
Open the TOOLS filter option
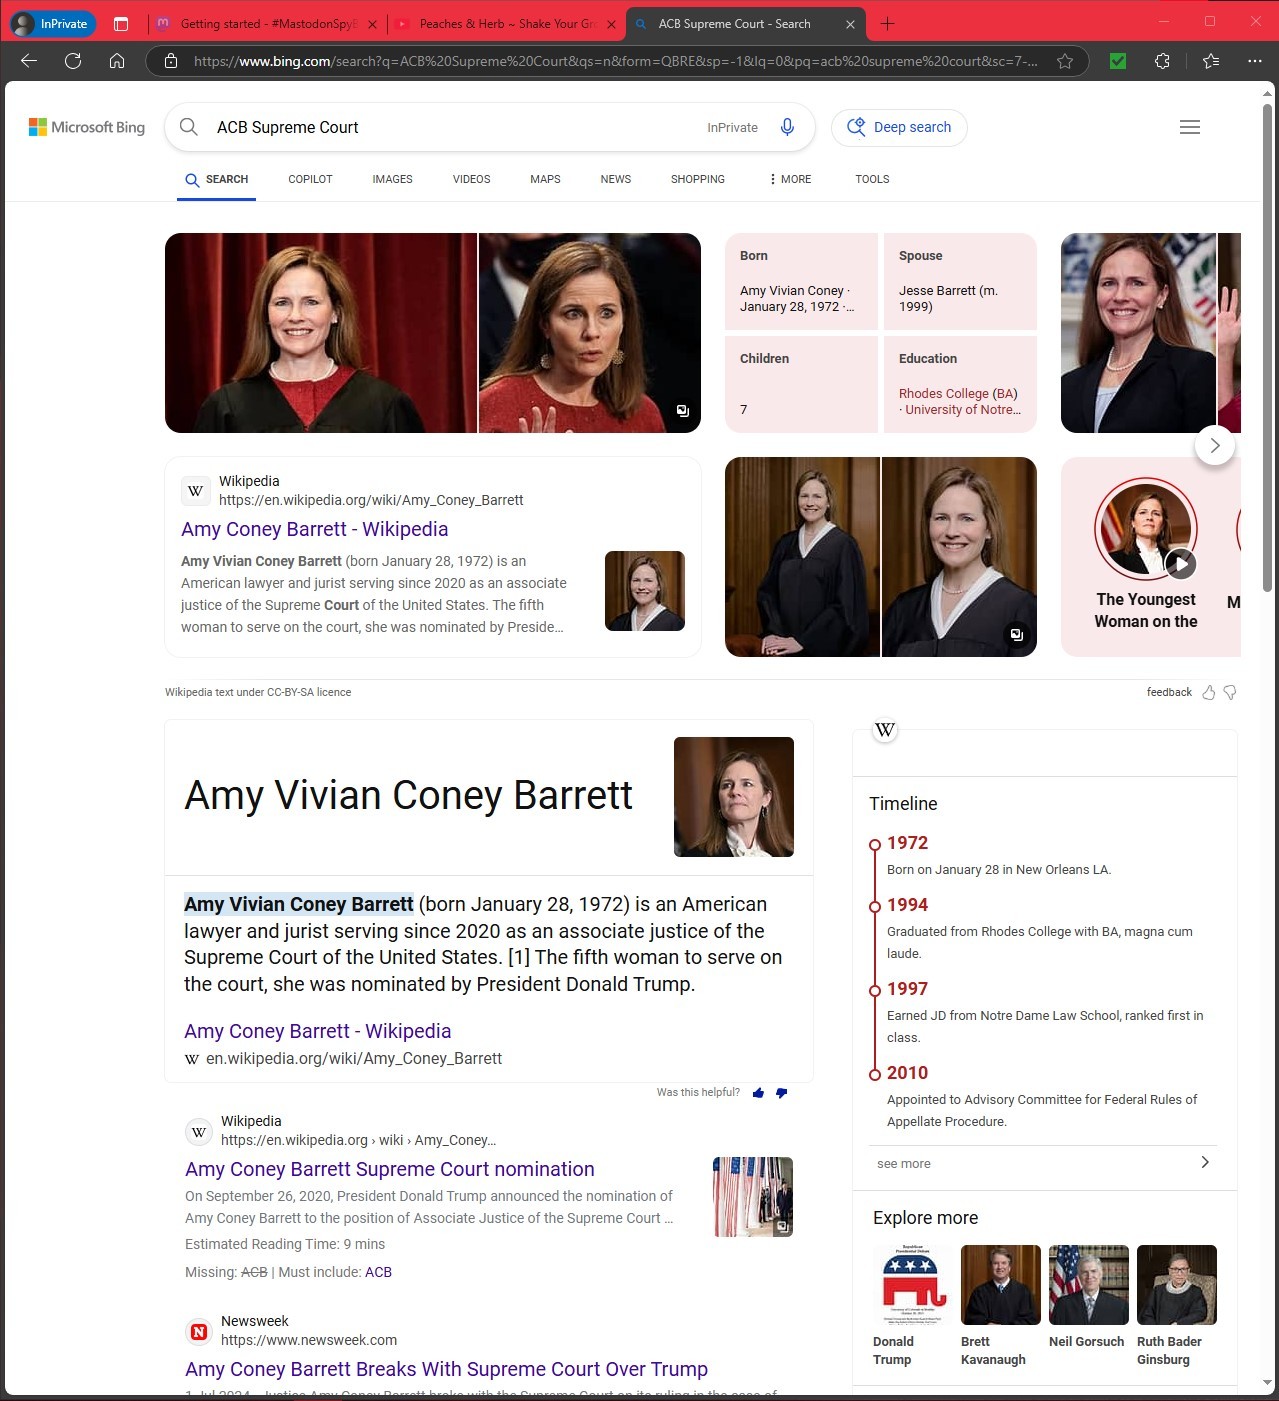(x=872, y=179)
